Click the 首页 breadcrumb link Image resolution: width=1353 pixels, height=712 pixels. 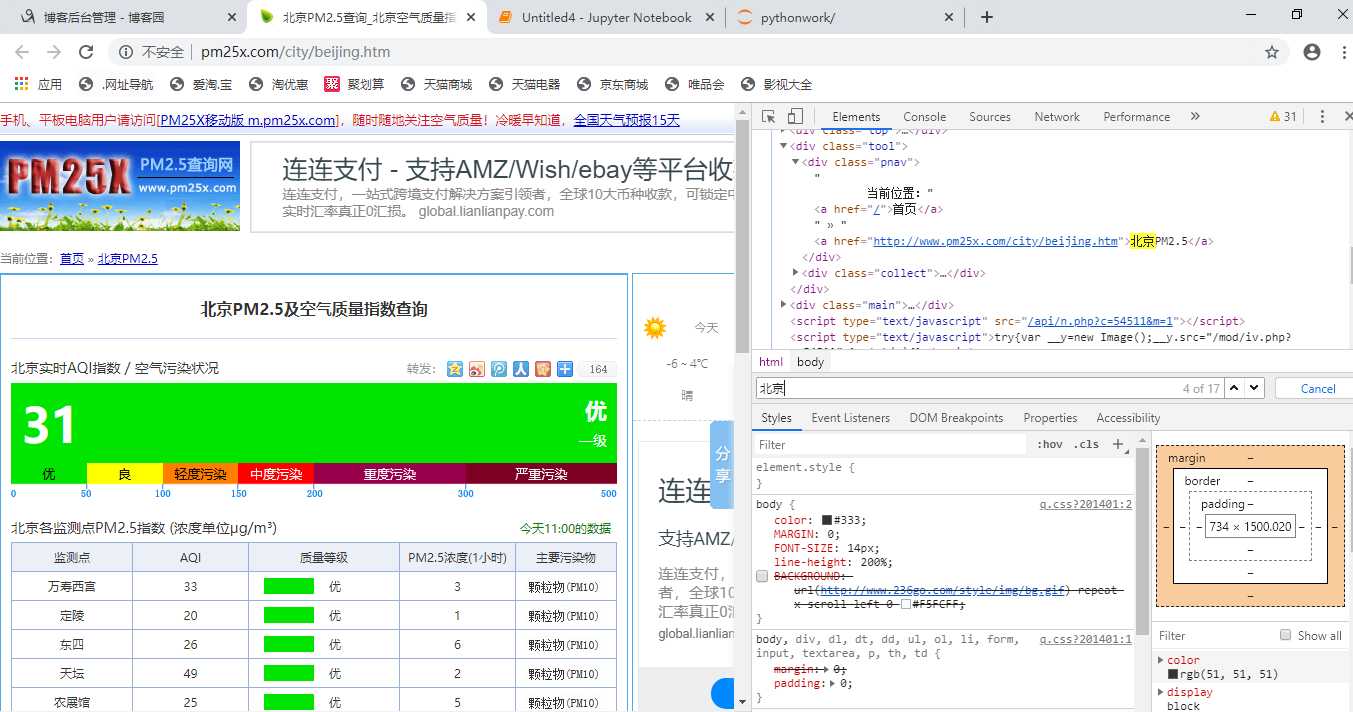[72, 258]
